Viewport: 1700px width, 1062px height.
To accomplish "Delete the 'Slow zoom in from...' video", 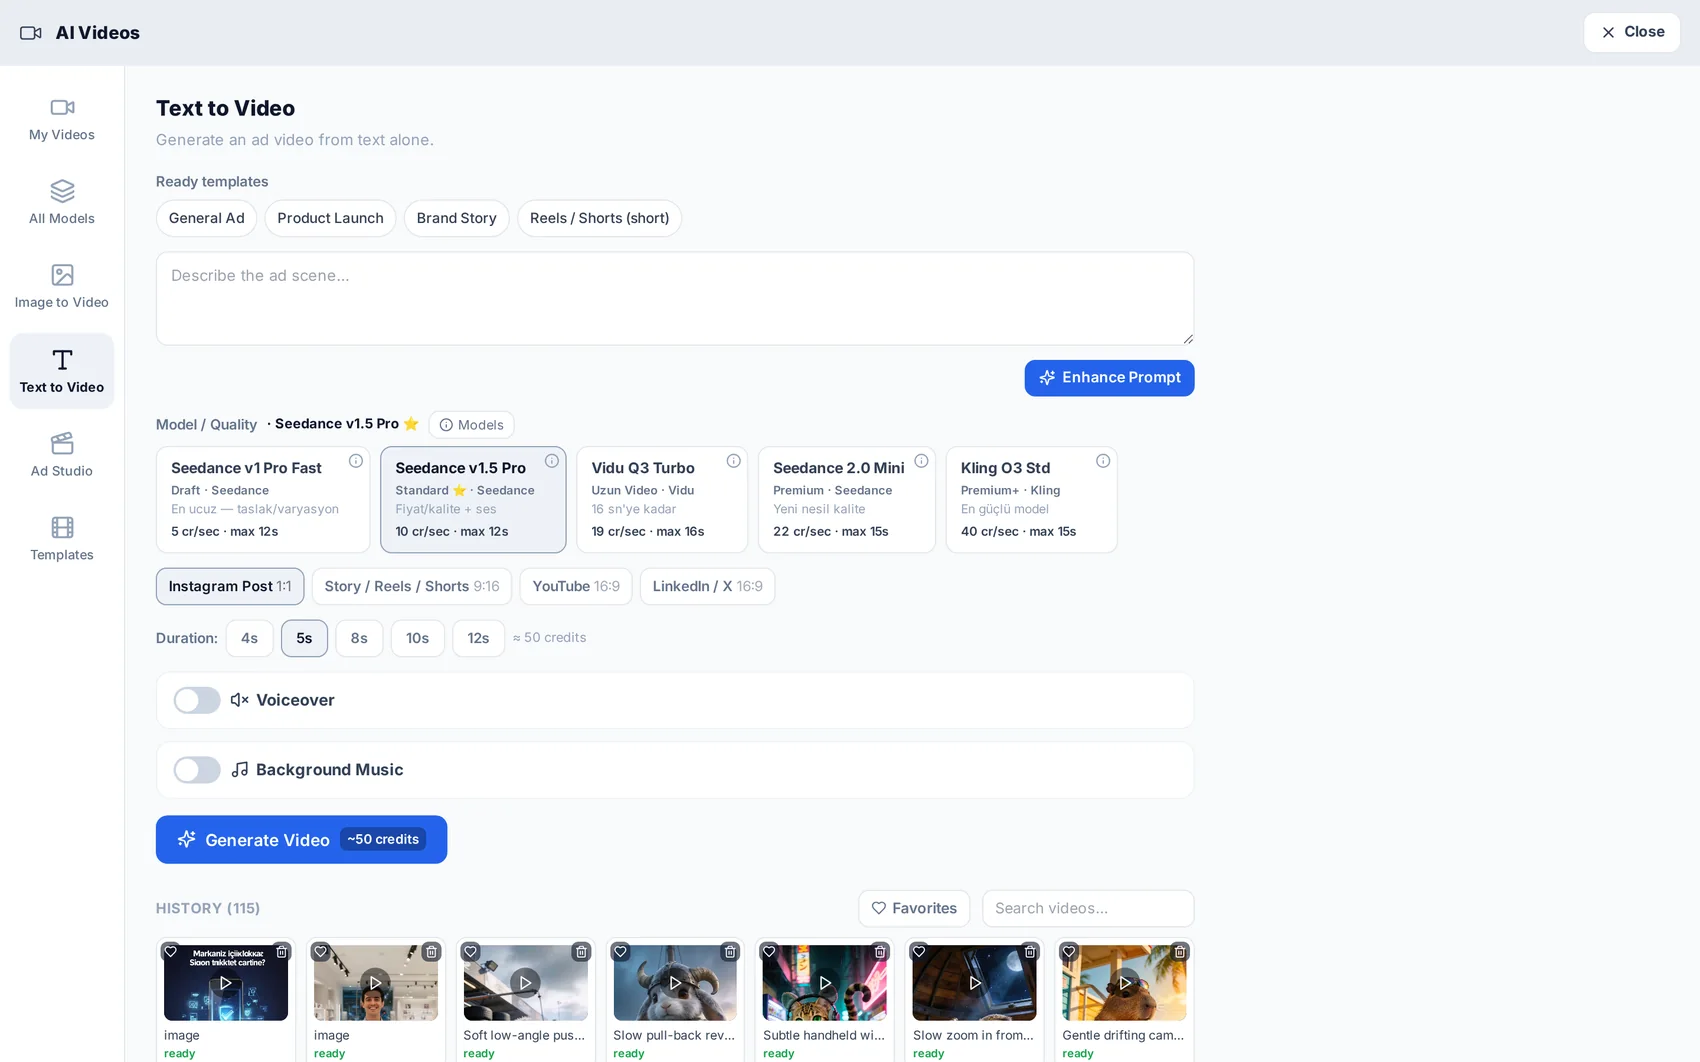I will pyautogui.click(x=1030, y=952).
